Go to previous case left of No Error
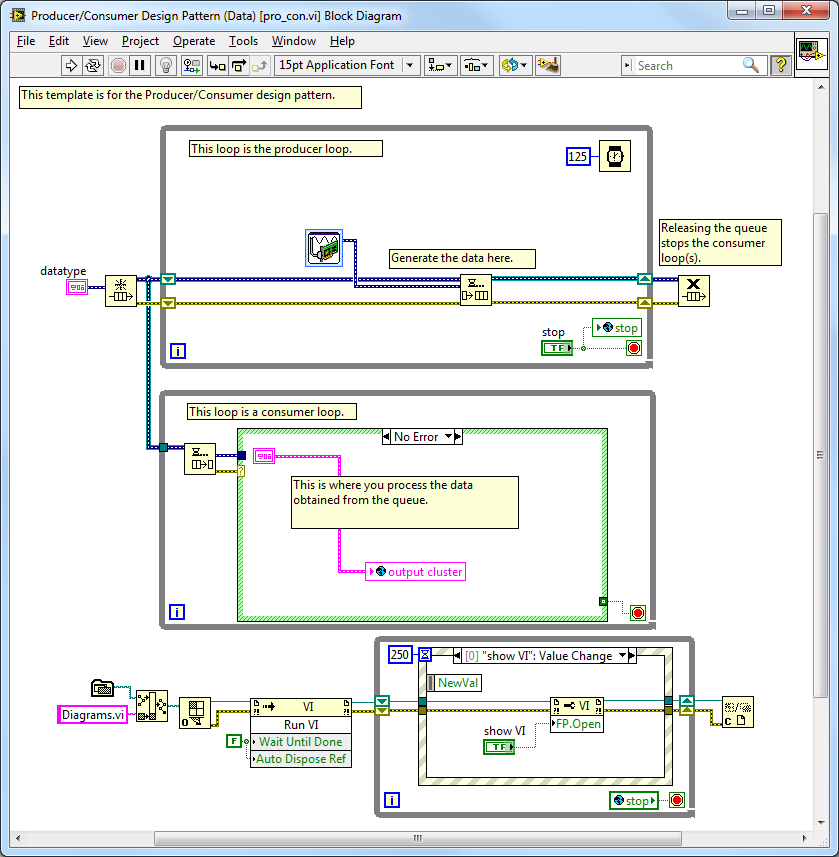This screenshot has height=857, width=839. click(386, 437)
